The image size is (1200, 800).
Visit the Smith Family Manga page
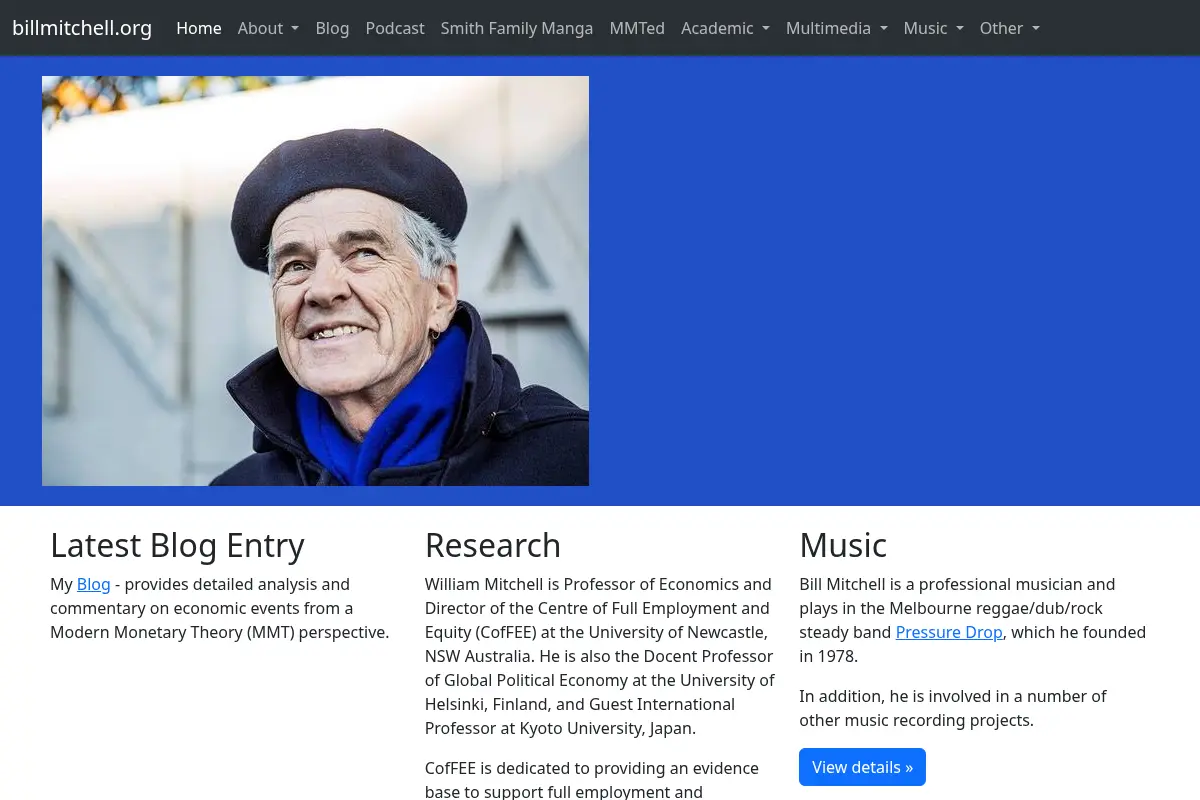(517, 28)
